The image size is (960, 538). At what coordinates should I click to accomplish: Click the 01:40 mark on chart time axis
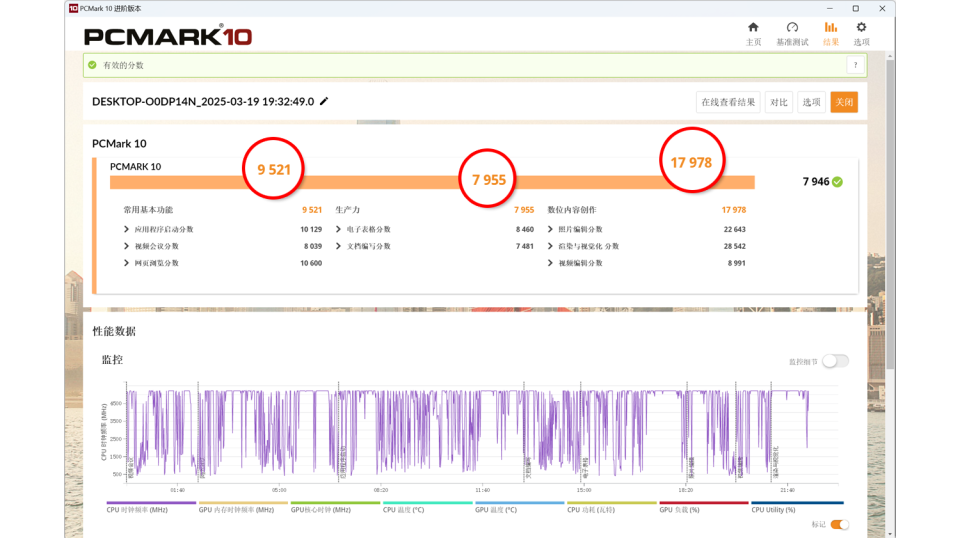point(178,490)
